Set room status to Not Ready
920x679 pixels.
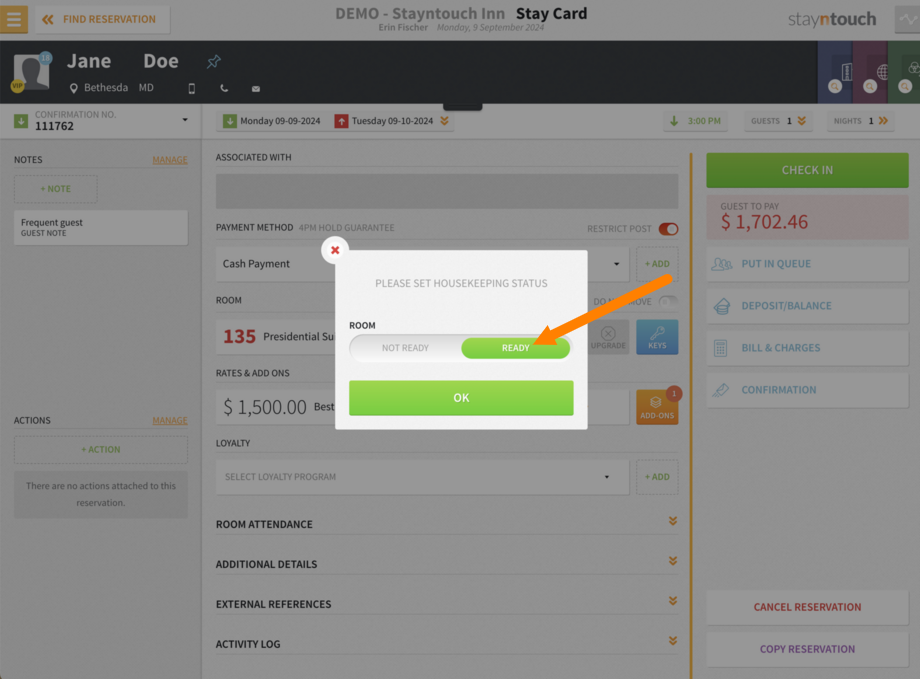(x=405, y=348)
